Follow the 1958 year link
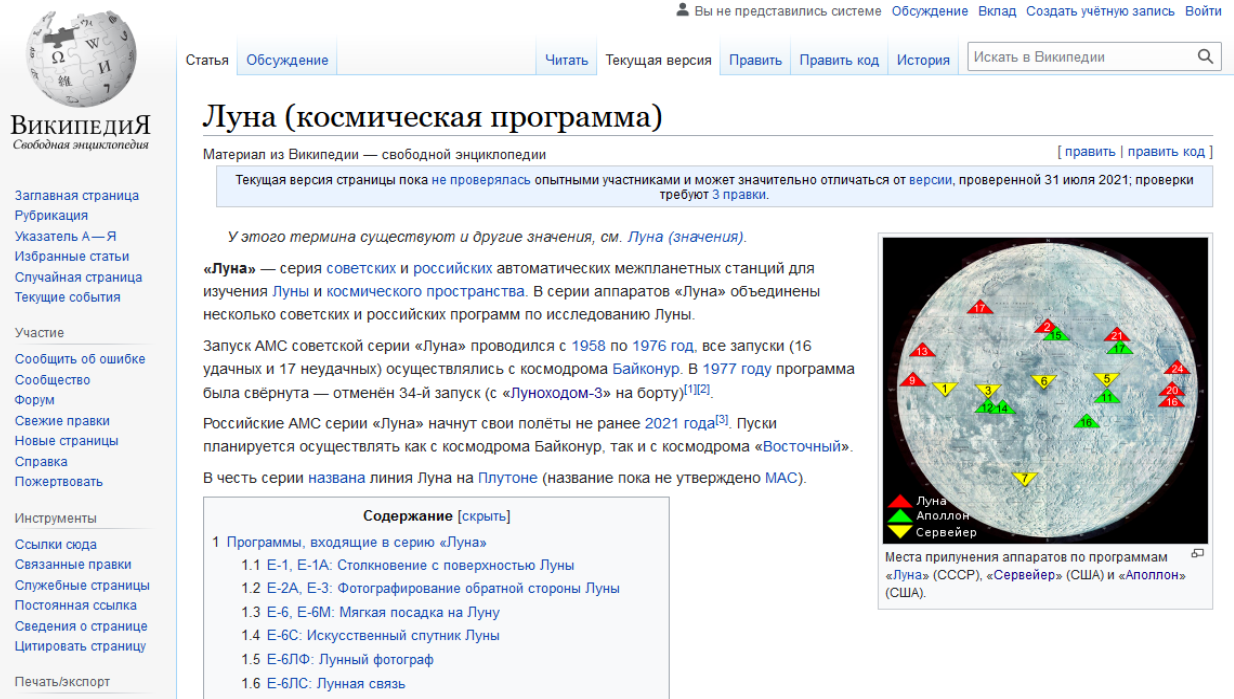This screenshot has width=1234, height=699. point(588,346)
